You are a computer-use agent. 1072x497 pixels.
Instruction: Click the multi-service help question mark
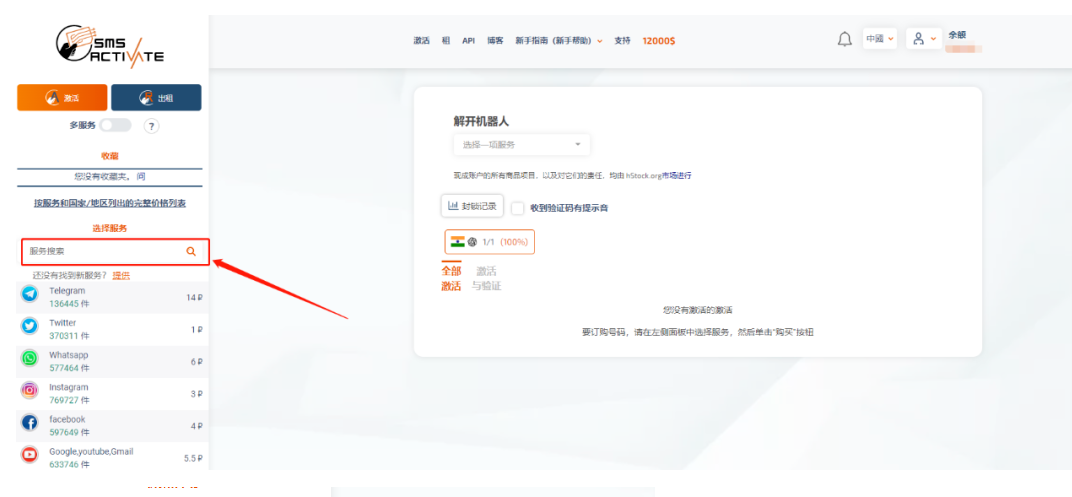tap(152, 126)
